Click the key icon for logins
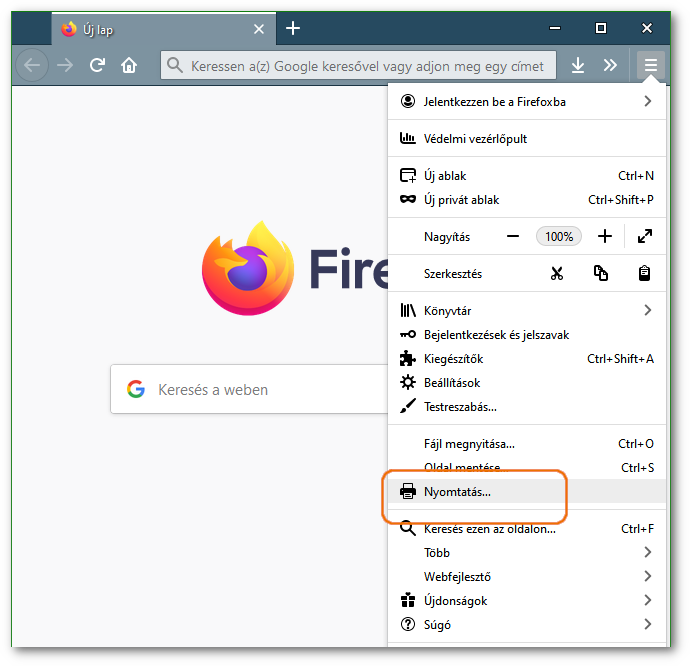 coord(407,335)
